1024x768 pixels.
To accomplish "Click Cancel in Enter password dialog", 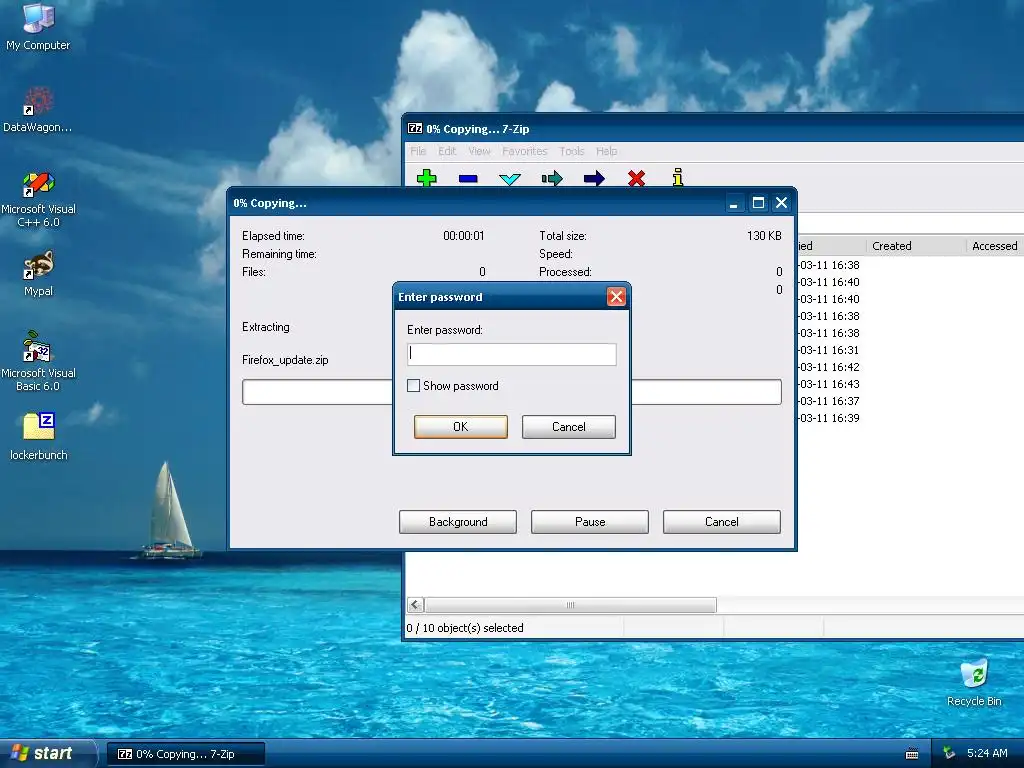I will 569,426.
